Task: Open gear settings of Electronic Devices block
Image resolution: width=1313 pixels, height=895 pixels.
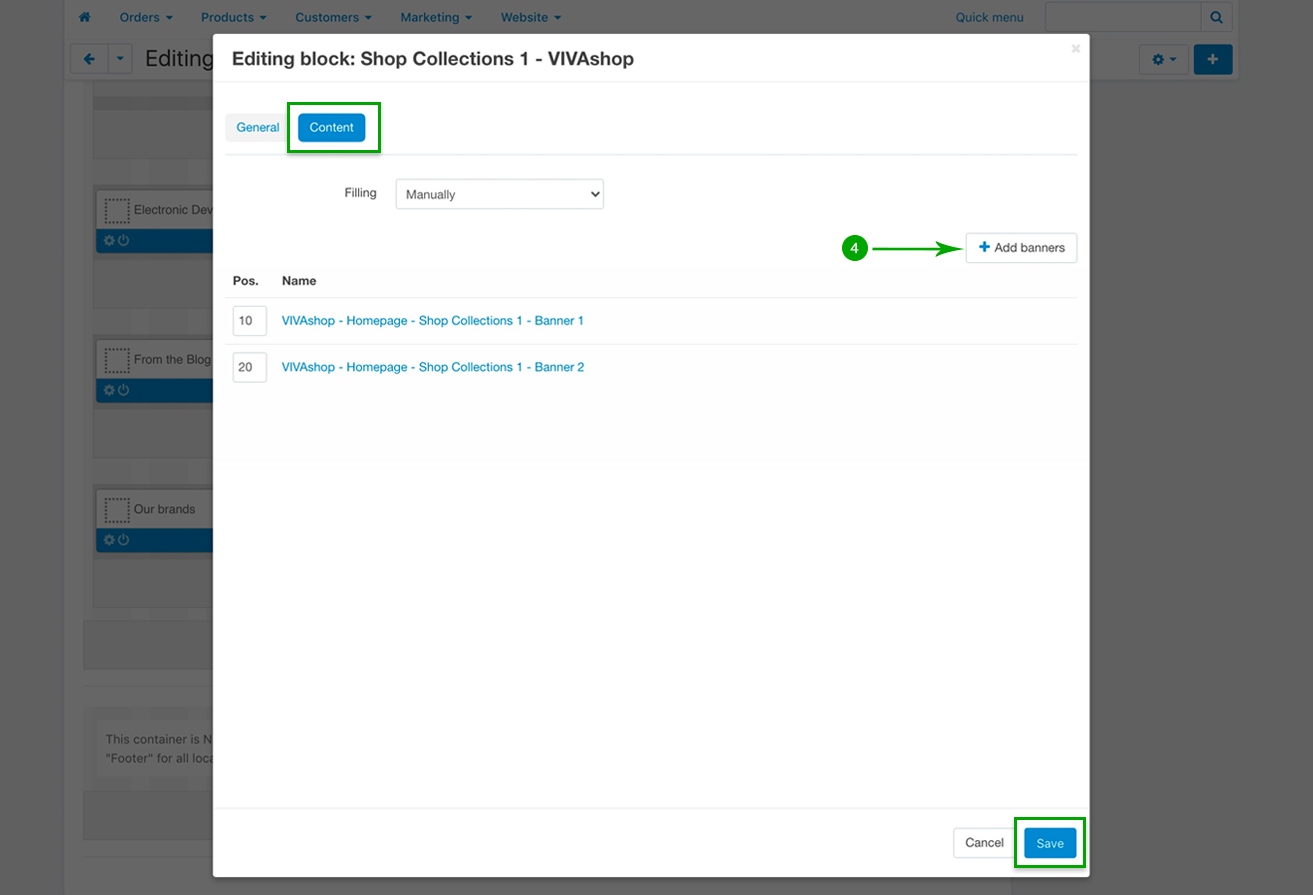Action: [x=110, y=240]
